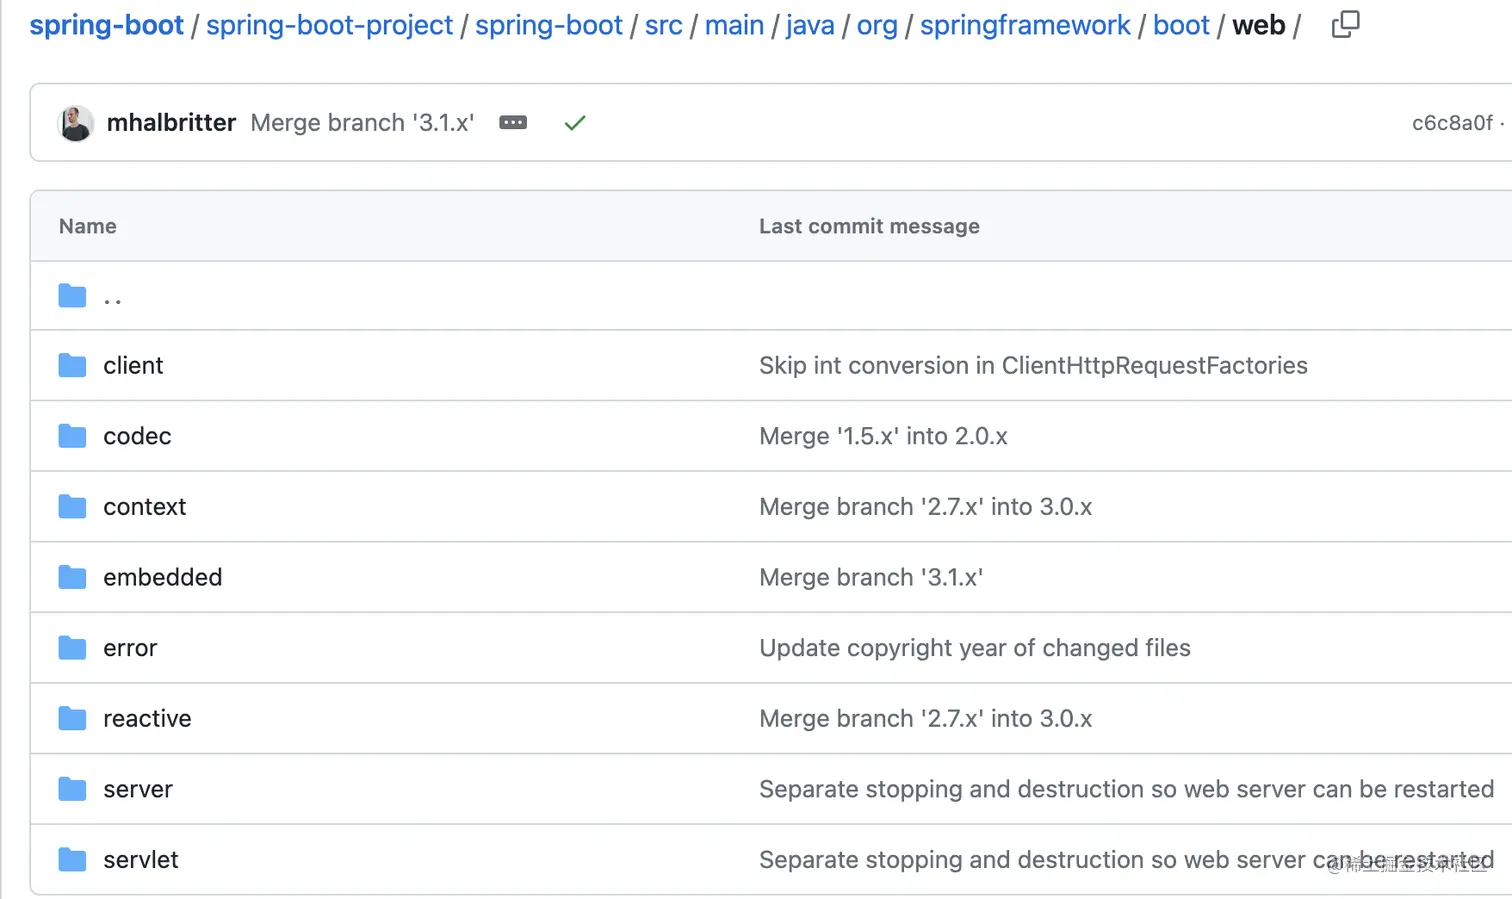Click the client folder icon

pos(72,366)
